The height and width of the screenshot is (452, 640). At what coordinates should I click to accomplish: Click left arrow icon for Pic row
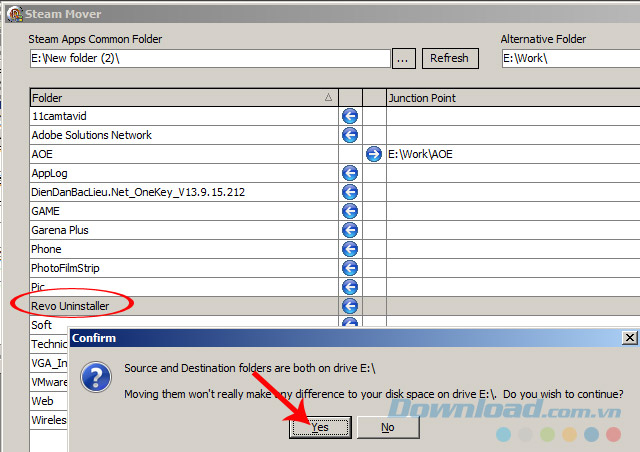pos(350,287)
